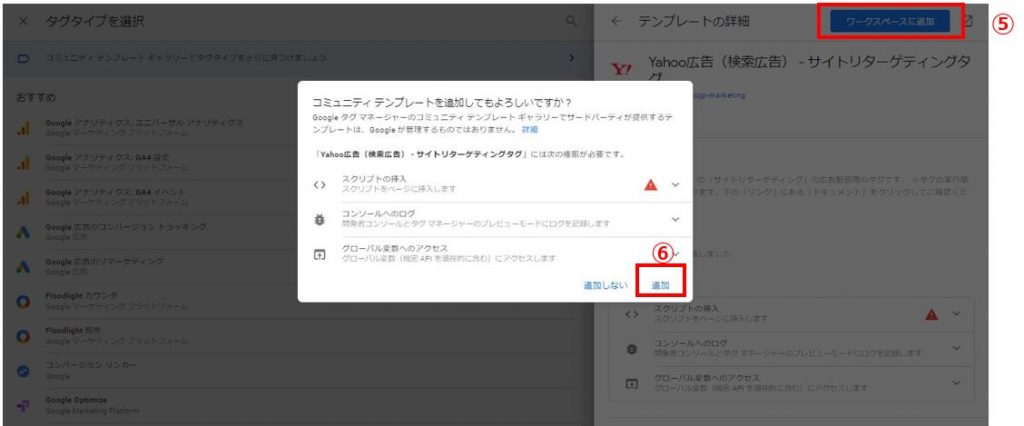Select the コンバージョン リンカー tag
The height and width of the screenshot is (426, 1024).
pyautogui.click(x=298, y=370)
